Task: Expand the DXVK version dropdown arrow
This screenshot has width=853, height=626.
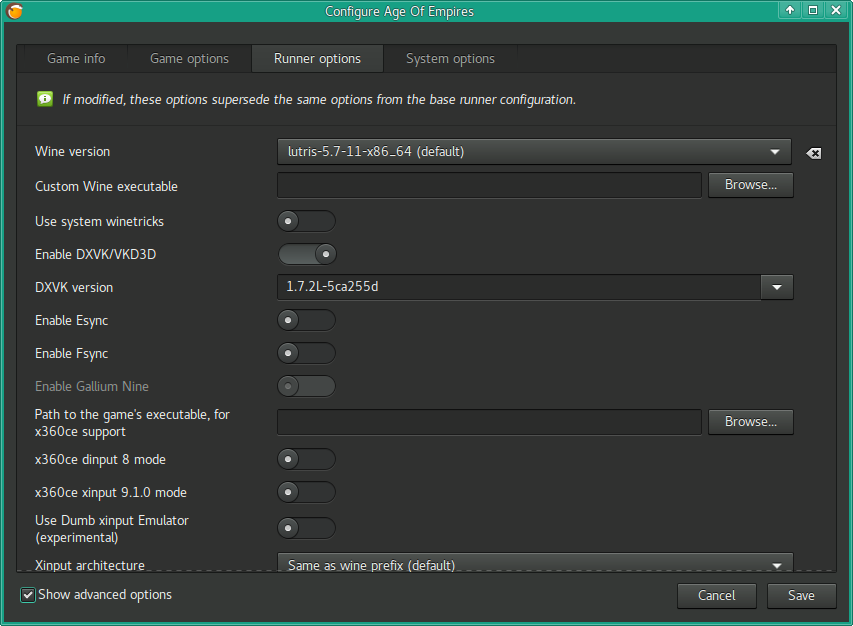Action: click(777, 287)
